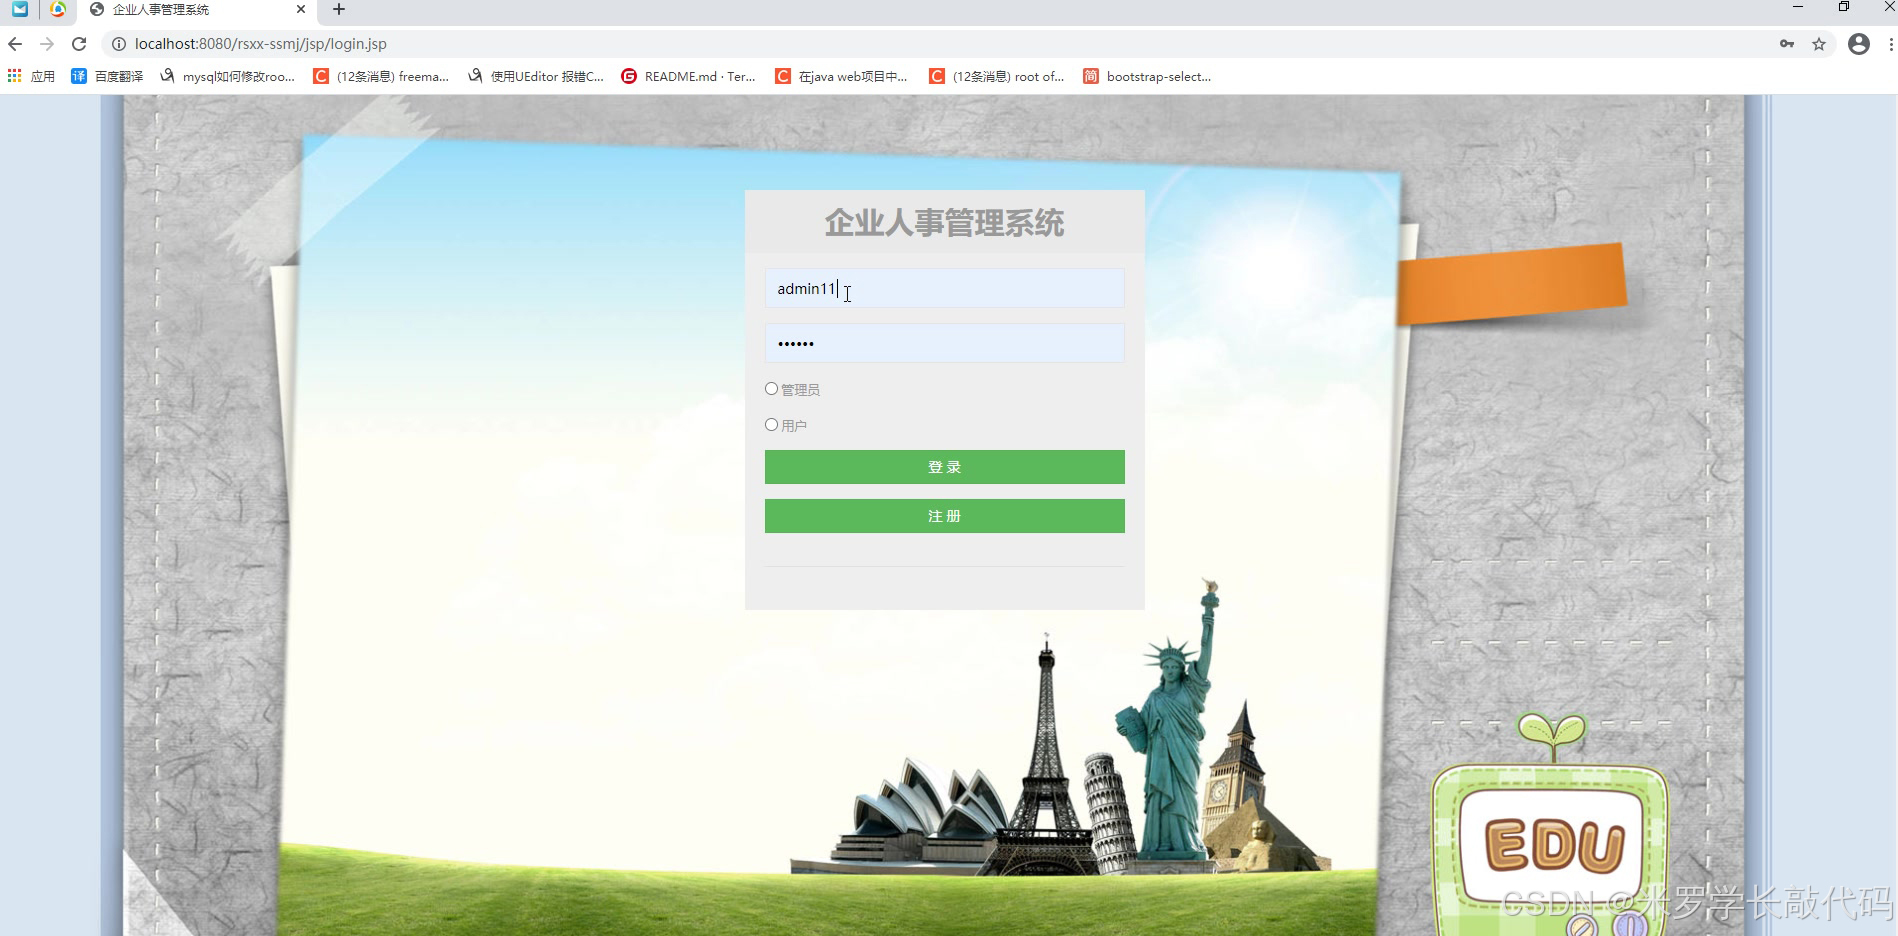This screenshot has width=1898, height=936.
Task: Select the 用户 radio button
Action: coord(771,424)
